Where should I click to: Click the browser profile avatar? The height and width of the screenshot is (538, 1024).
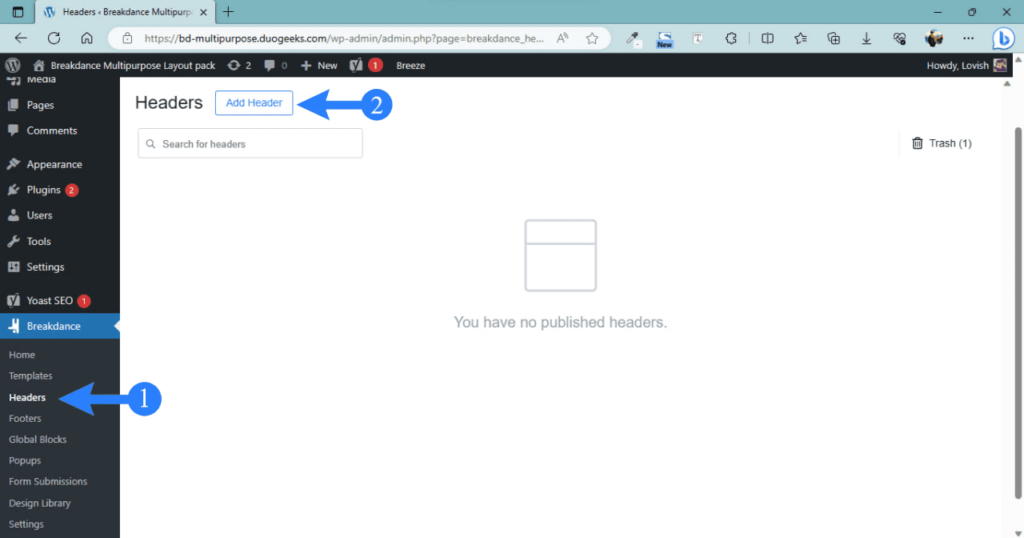coord(934,39)
